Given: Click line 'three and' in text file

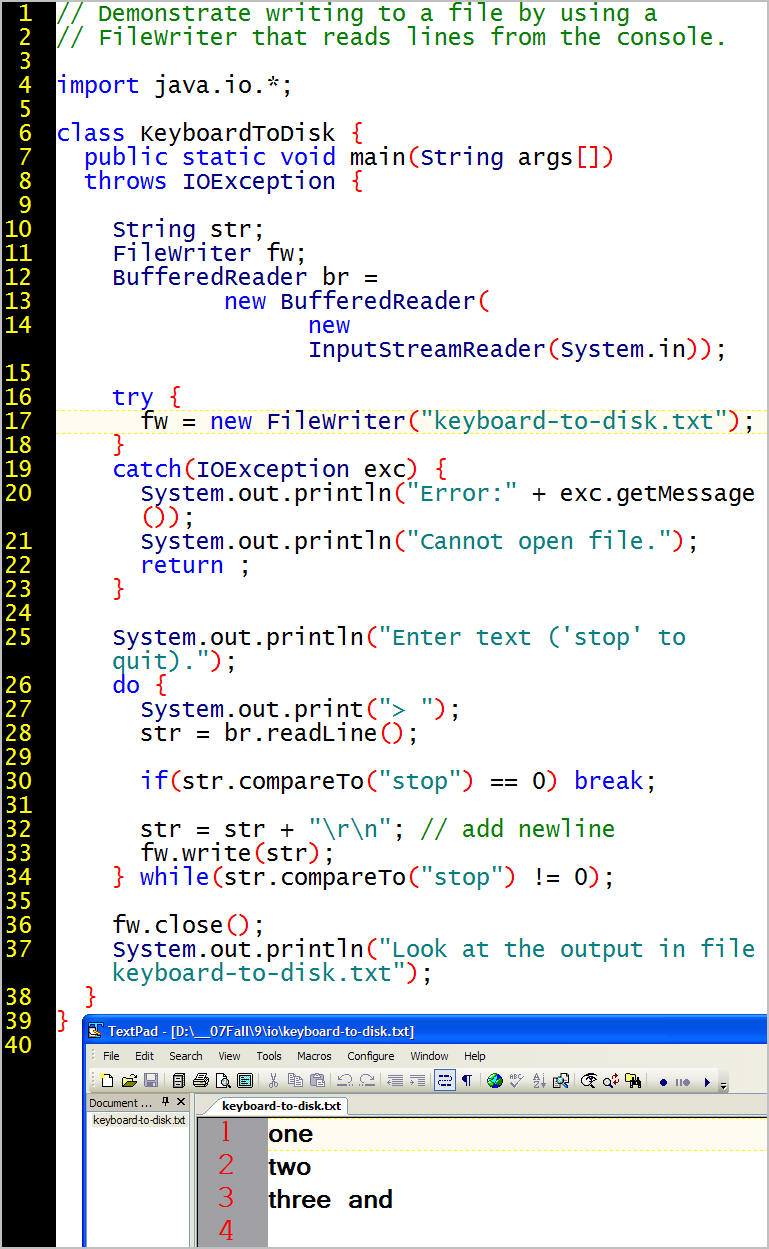Looking at the screenshot, I should click(x=330, y=1200).
